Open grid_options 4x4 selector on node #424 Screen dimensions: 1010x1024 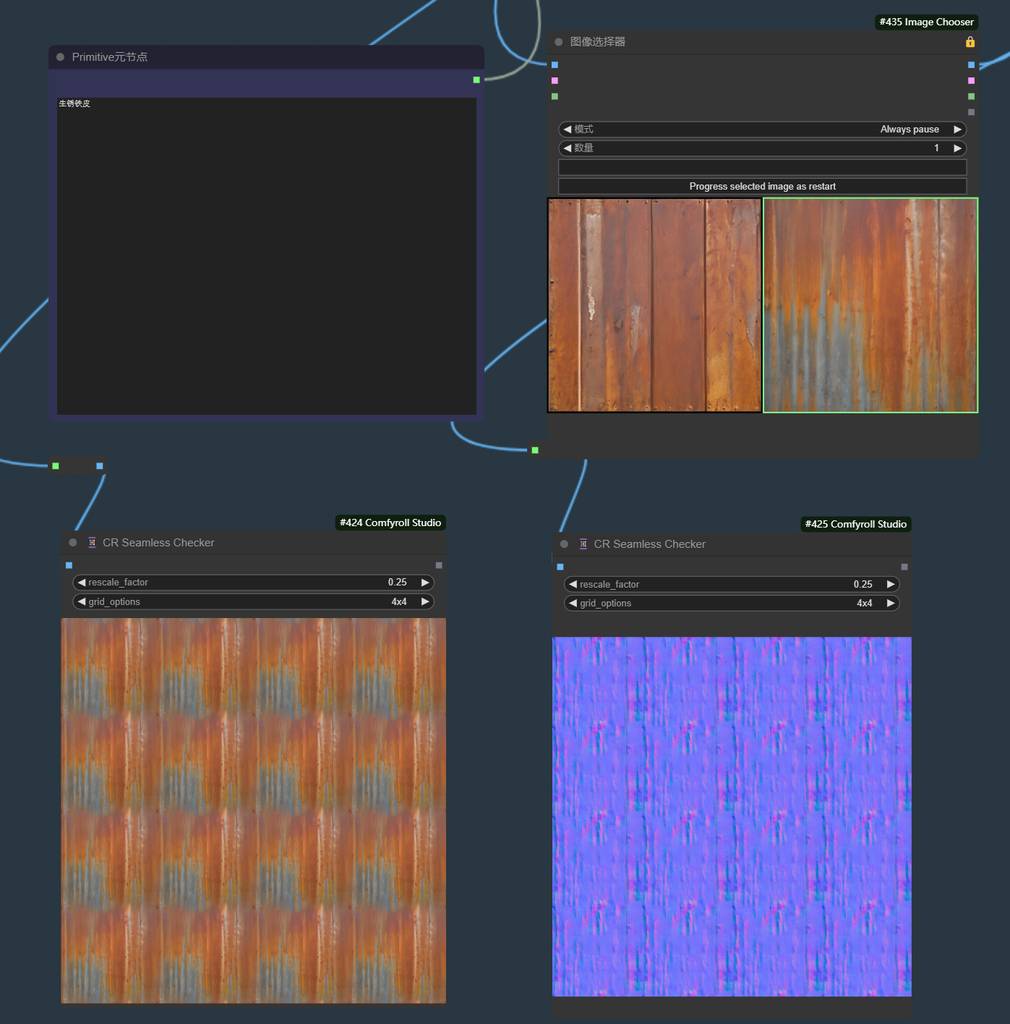(253, 602)
